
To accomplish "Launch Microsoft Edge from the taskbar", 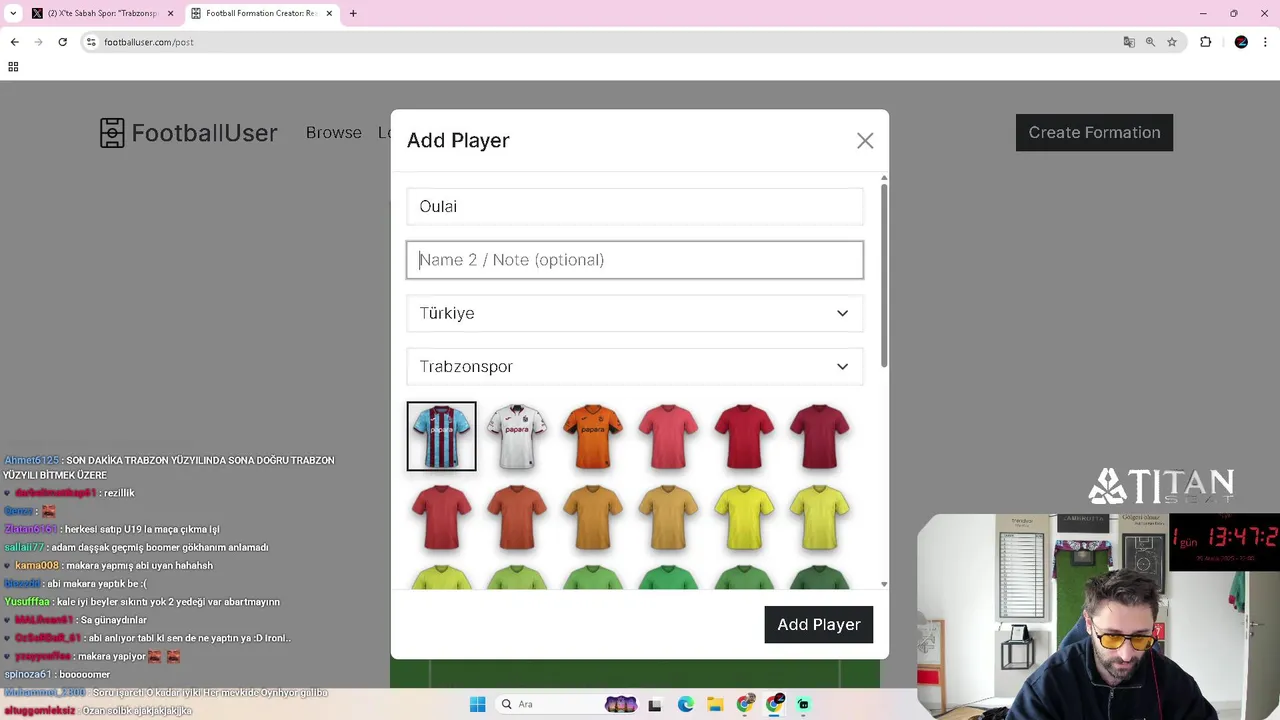I will coord(685,704).
